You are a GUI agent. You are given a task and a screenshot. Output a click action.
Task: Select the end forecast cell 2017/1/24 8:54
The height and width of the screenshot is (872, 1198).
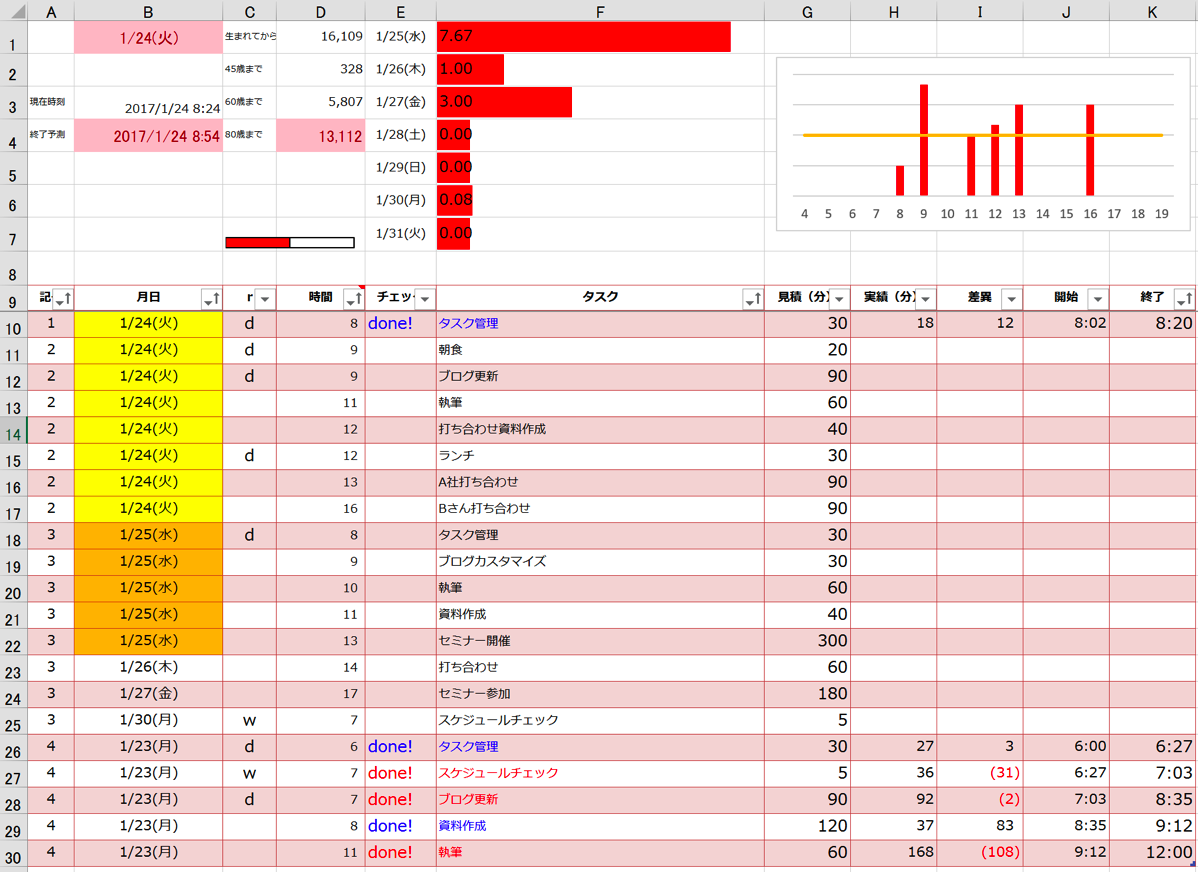coord(148,135)
